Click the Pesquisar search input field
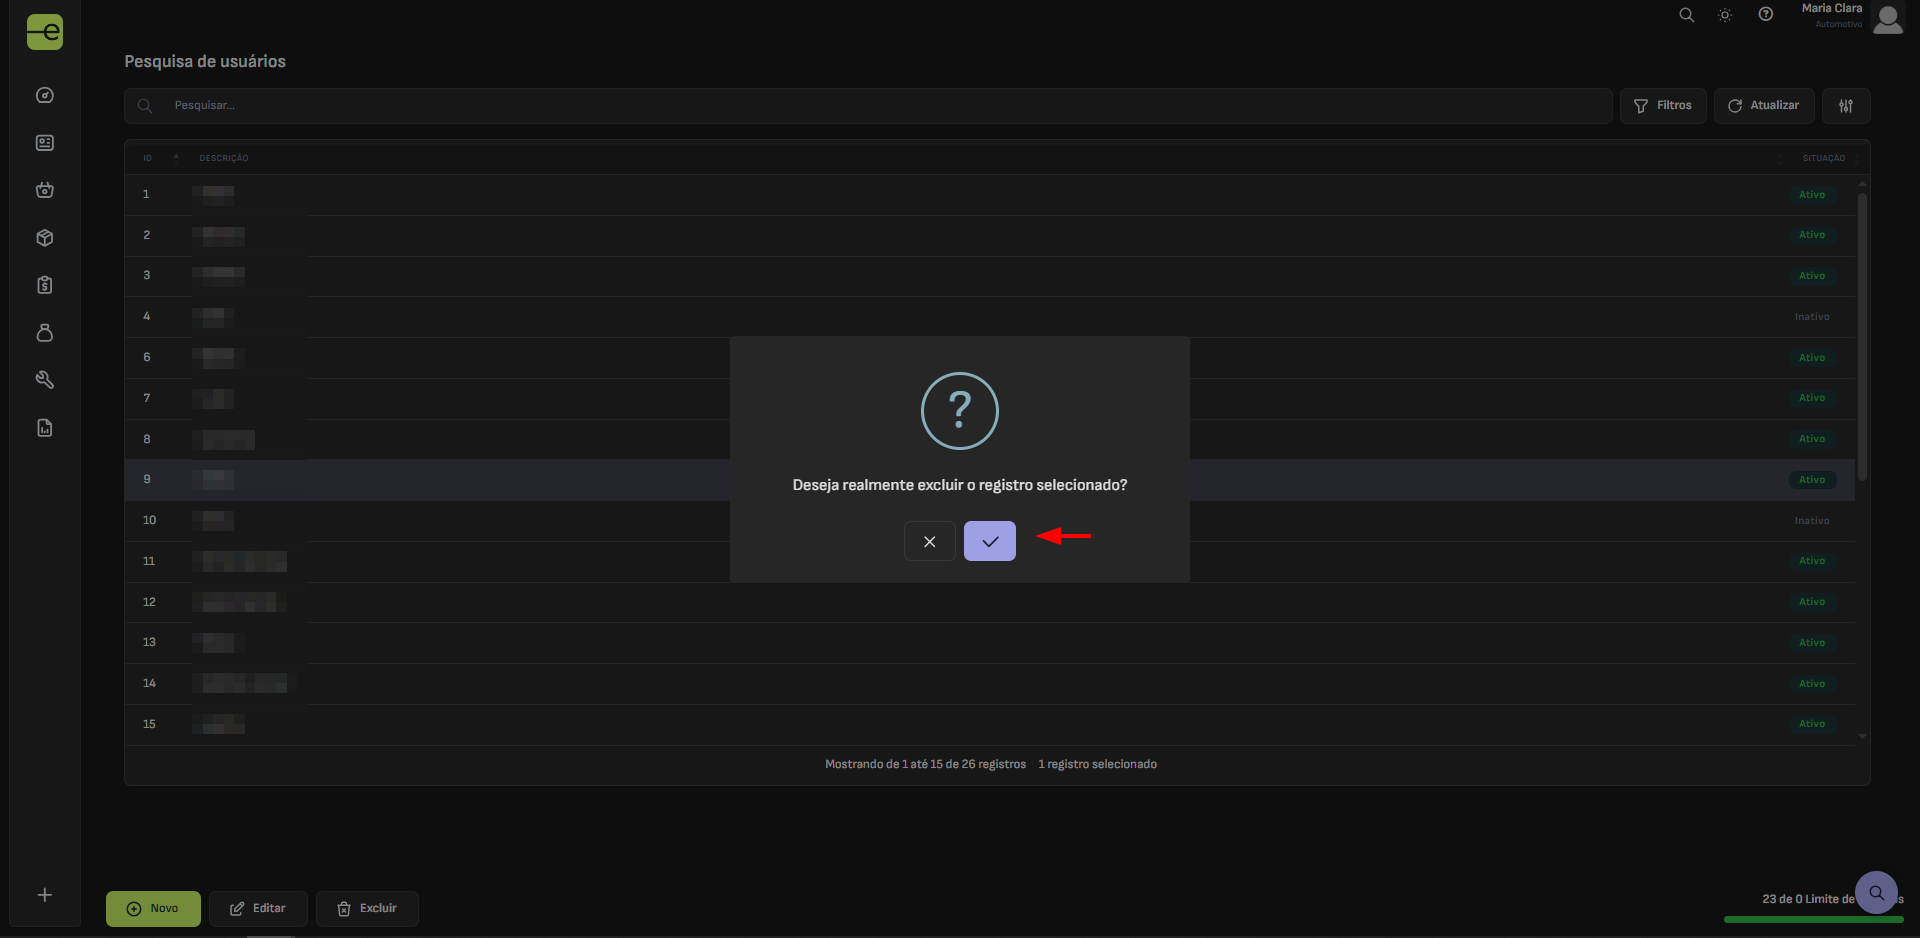1920x938 pixels. click(868, 105)
